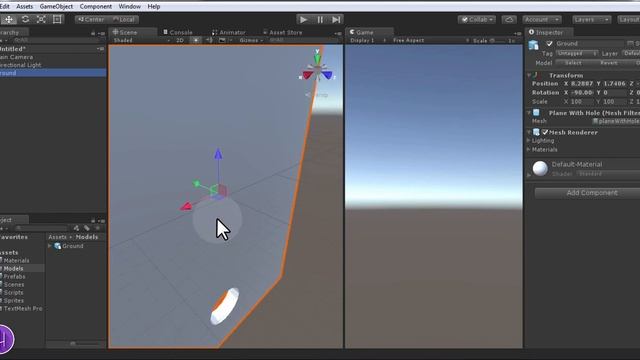Click the model Select button
640x360 pixels.
573,63
